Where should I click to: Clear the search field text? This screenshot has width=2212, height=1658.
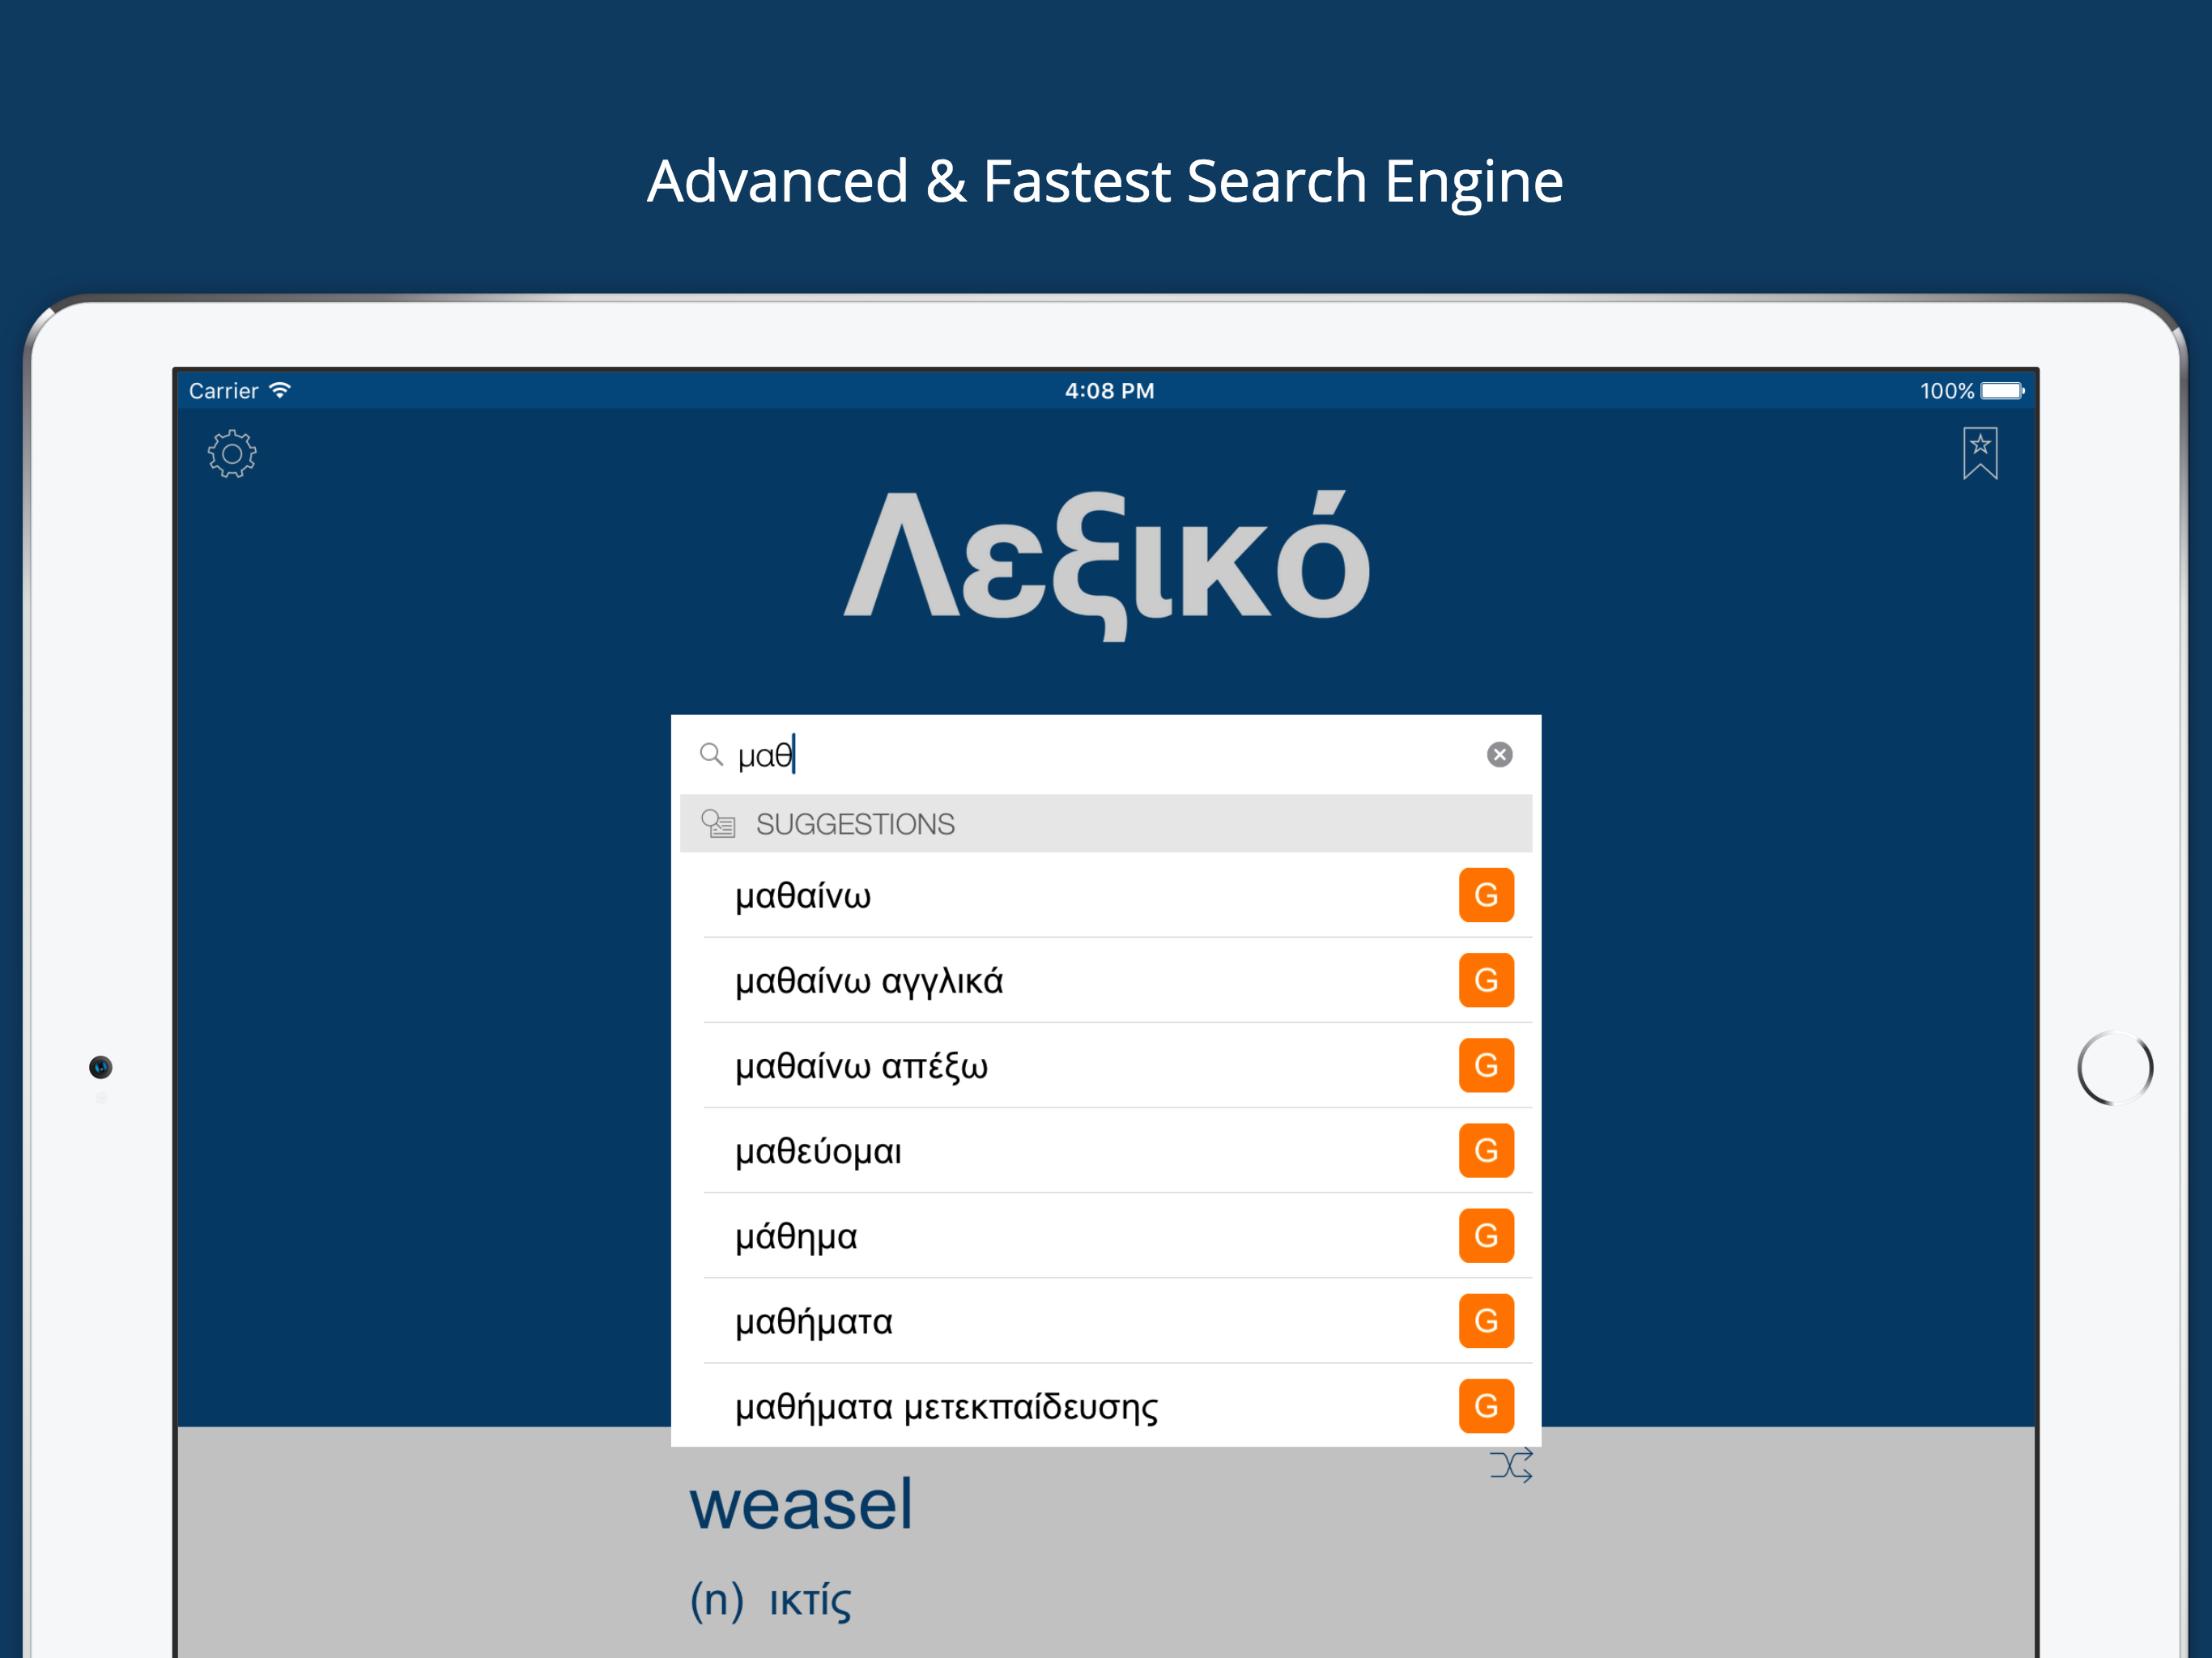(x=1499, y=754)
